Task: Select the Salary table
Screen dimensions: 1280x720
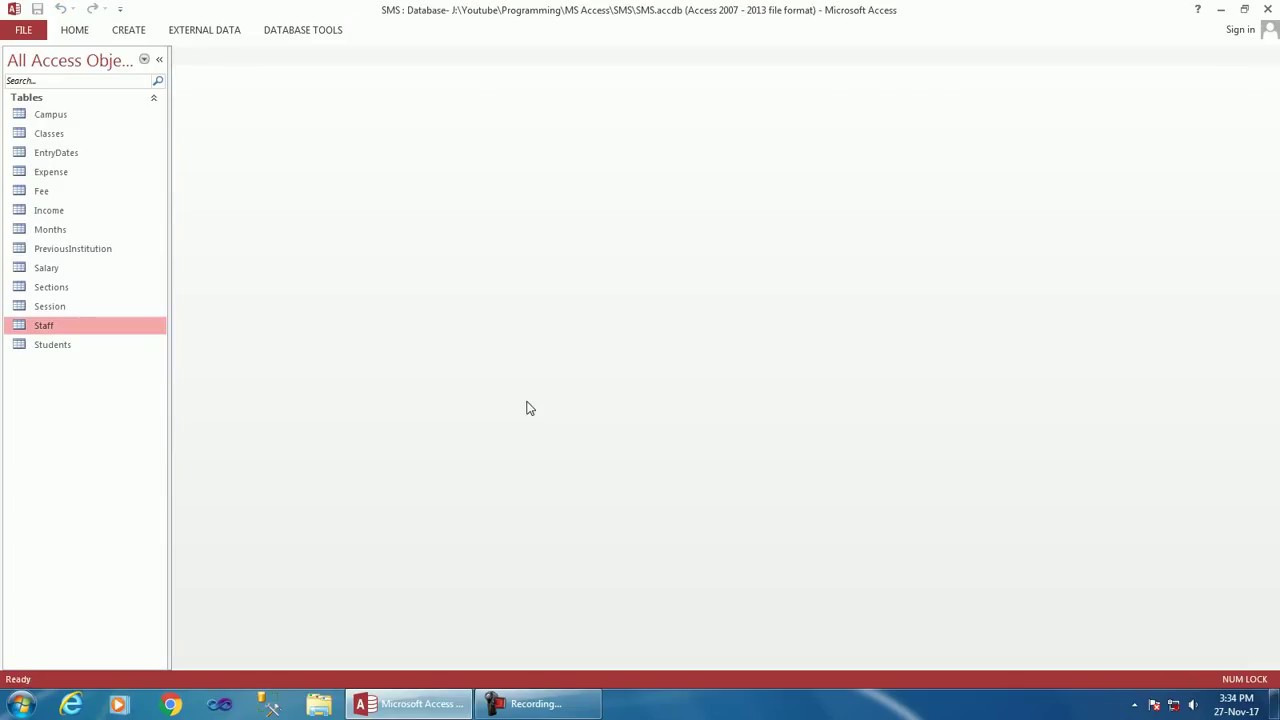Action: pos(85,268)
